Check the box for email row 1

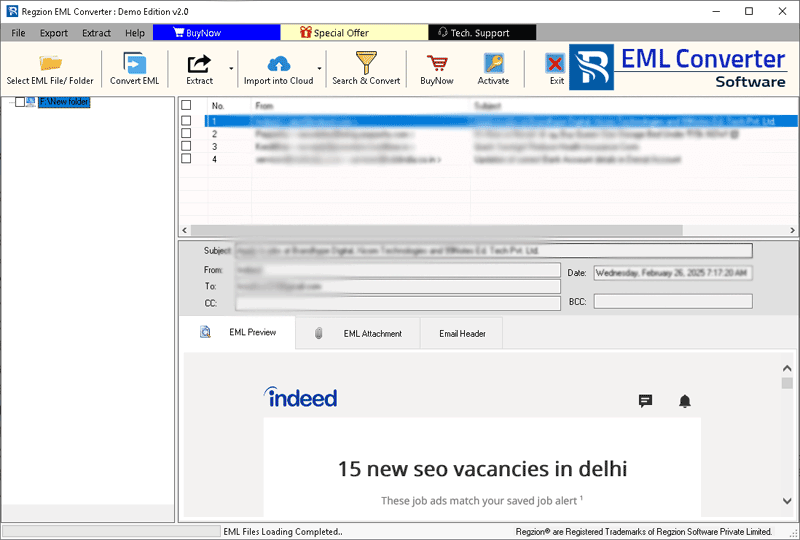click(186, 121)
